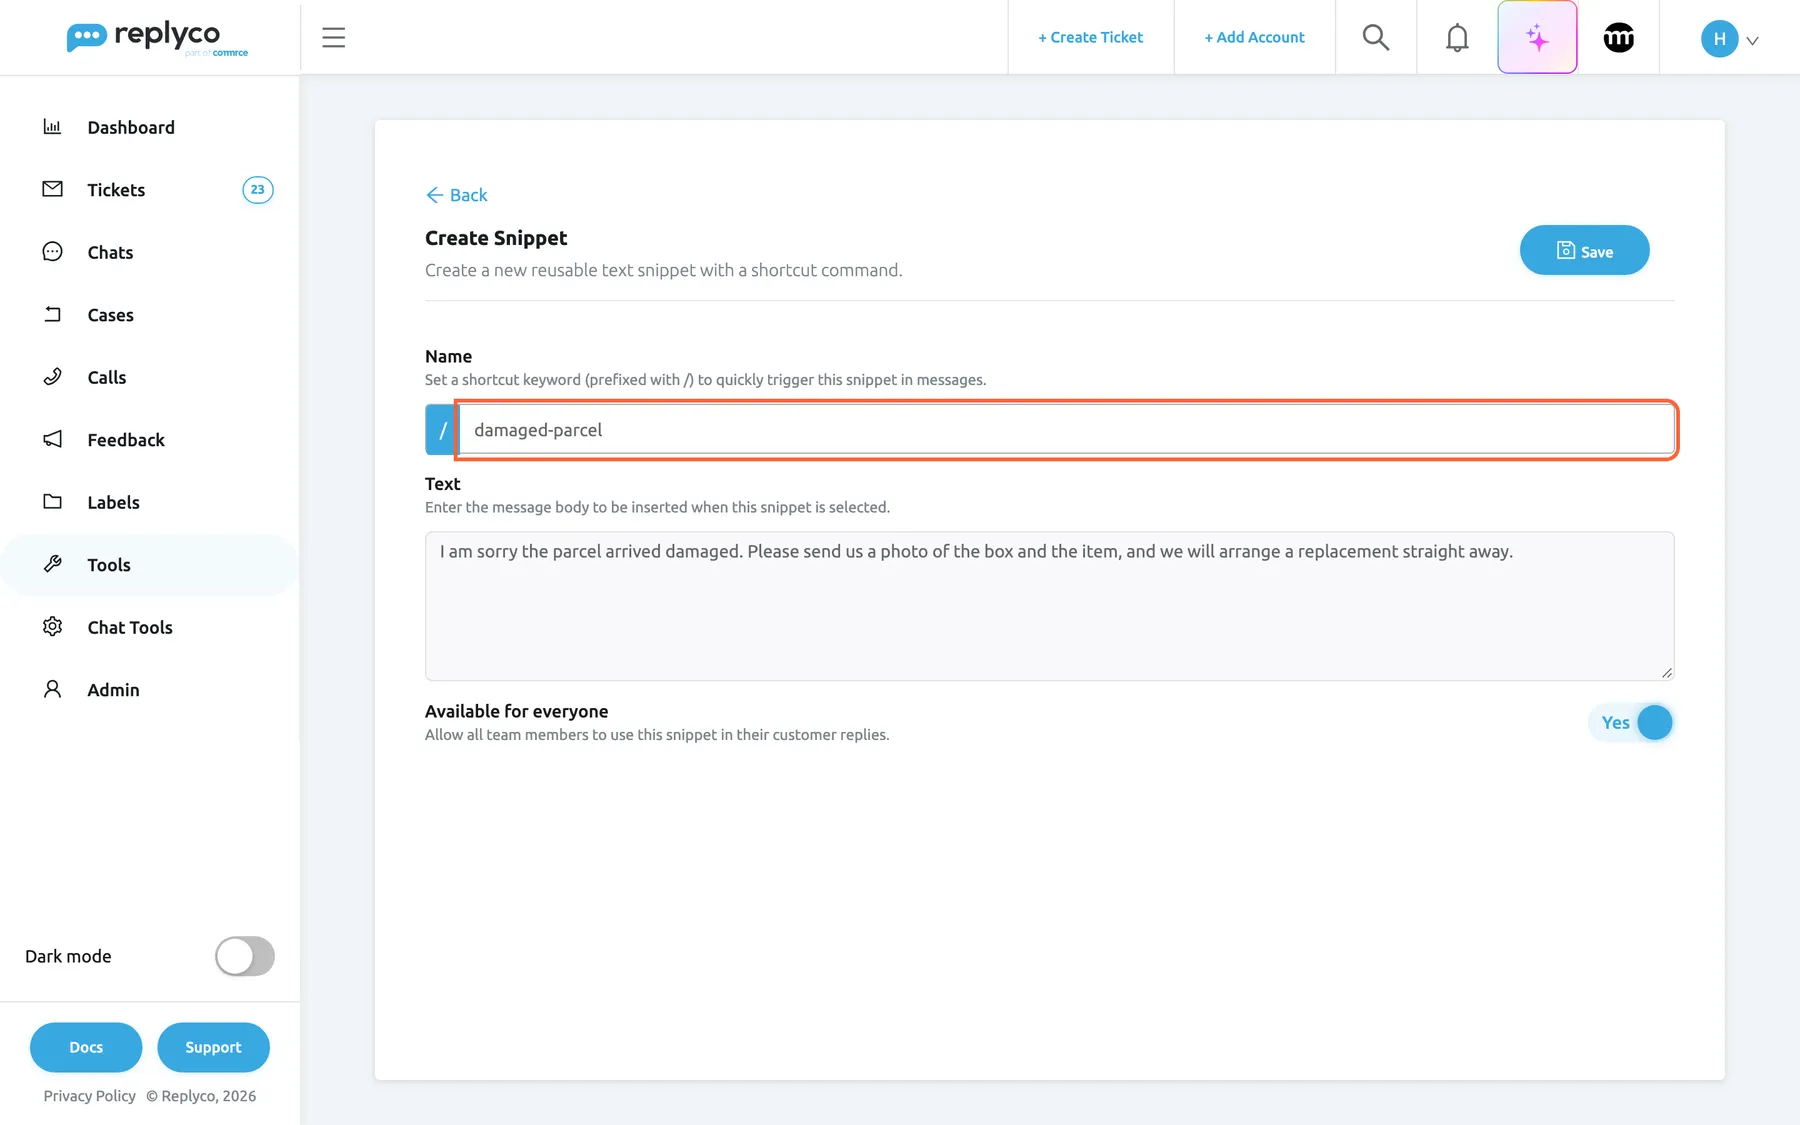The image size is (1800, 1125).
Task: Click the Labels folder icon
Action: pyautogui.click(x=52, y=502)
